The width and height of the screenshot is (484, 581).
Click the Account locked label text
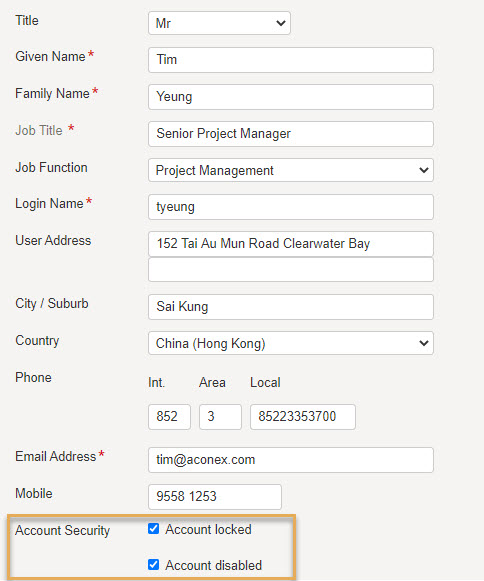pyautogui.click(x=208, y=529)
